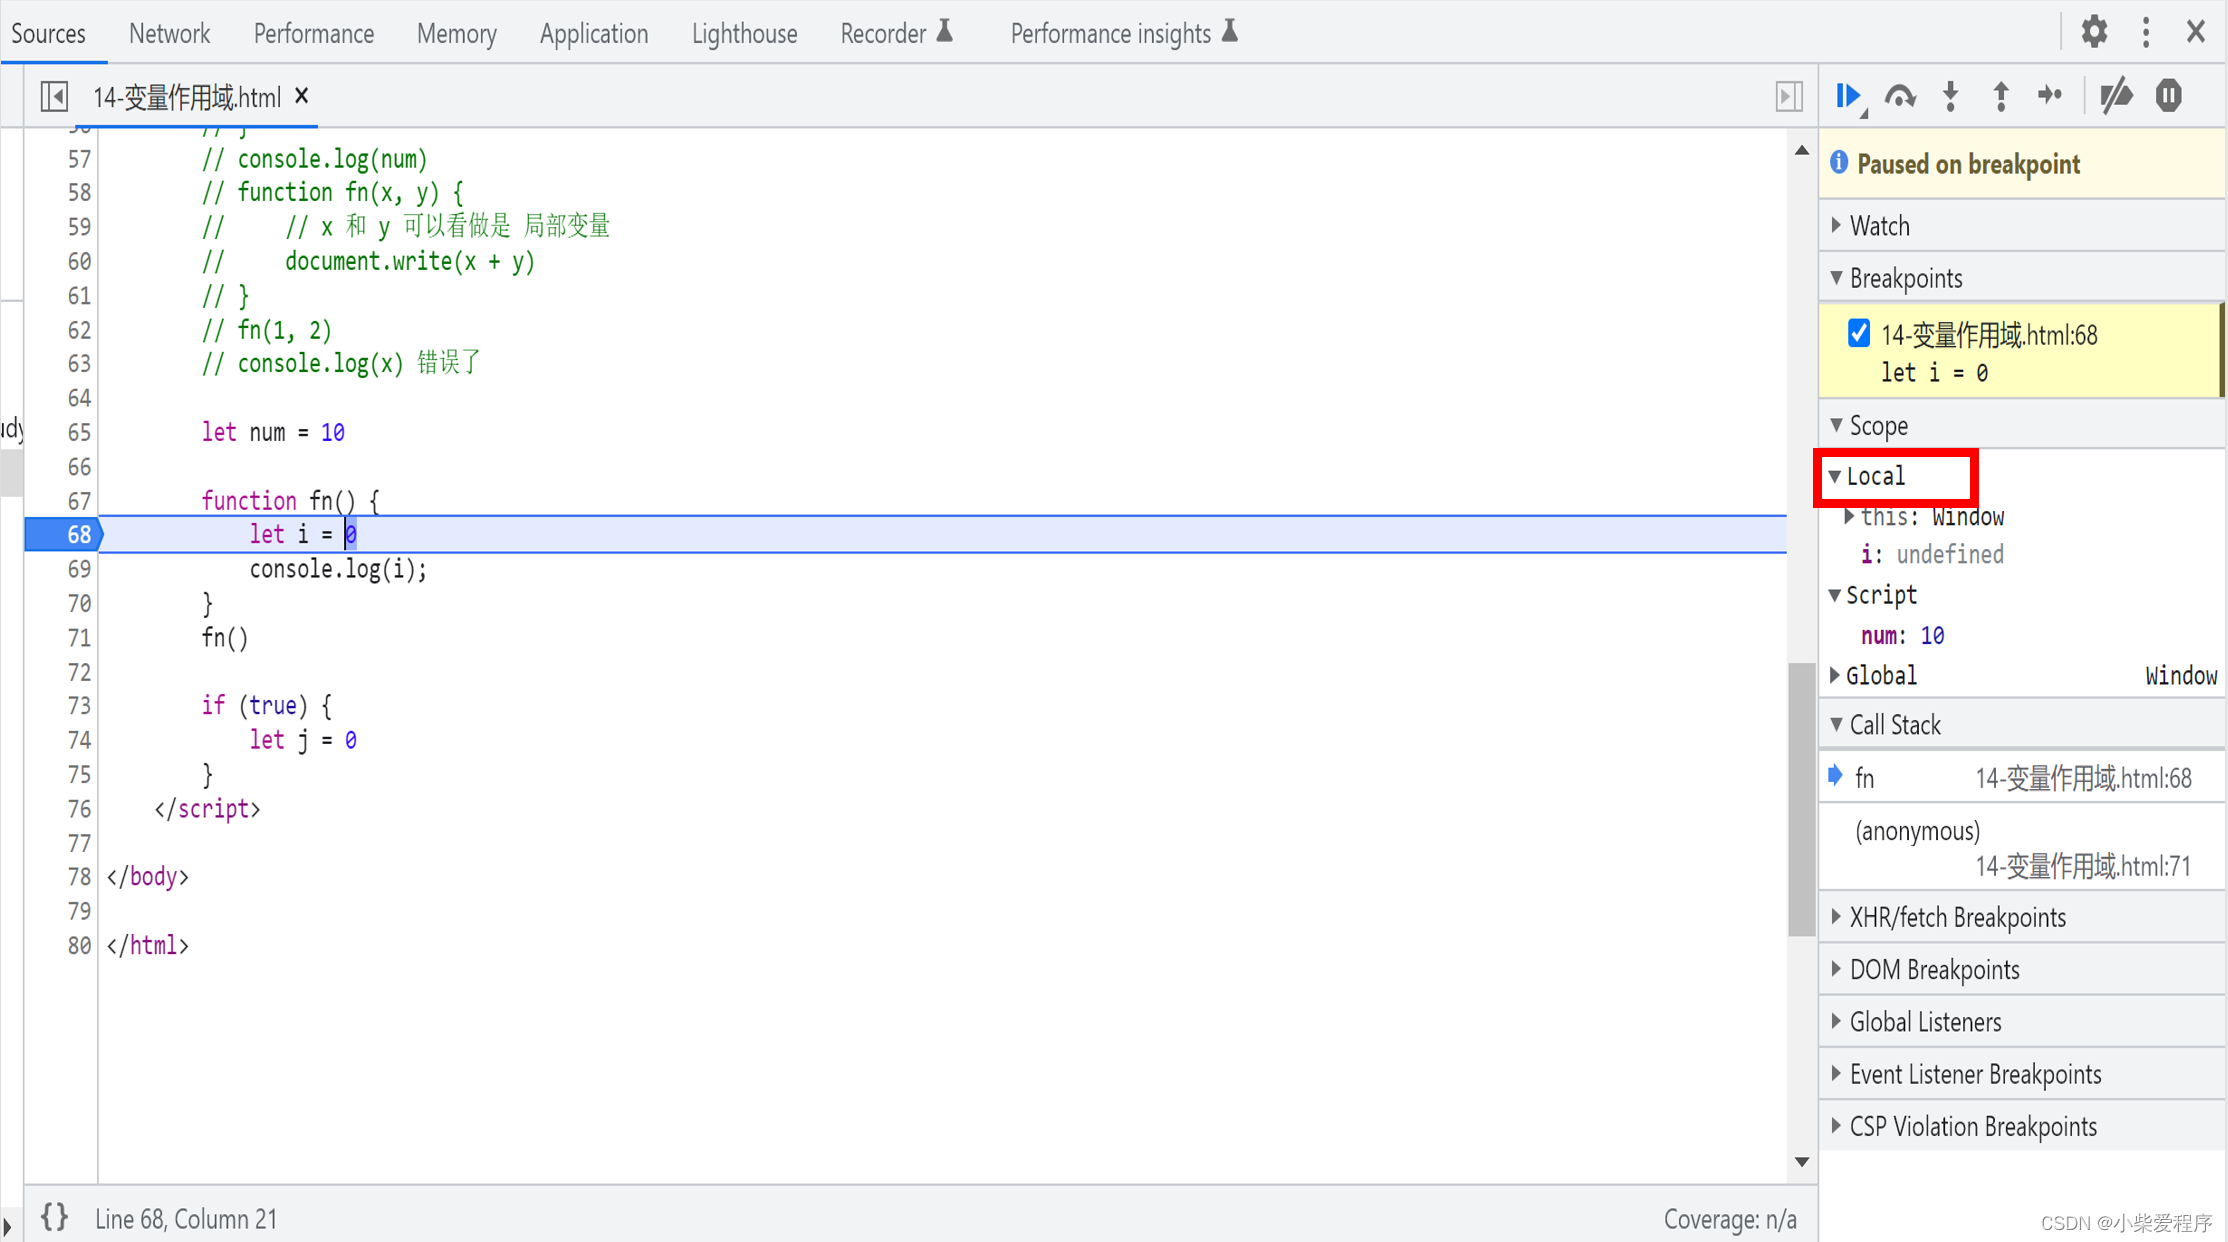Resume script execution

[1848, 96]
